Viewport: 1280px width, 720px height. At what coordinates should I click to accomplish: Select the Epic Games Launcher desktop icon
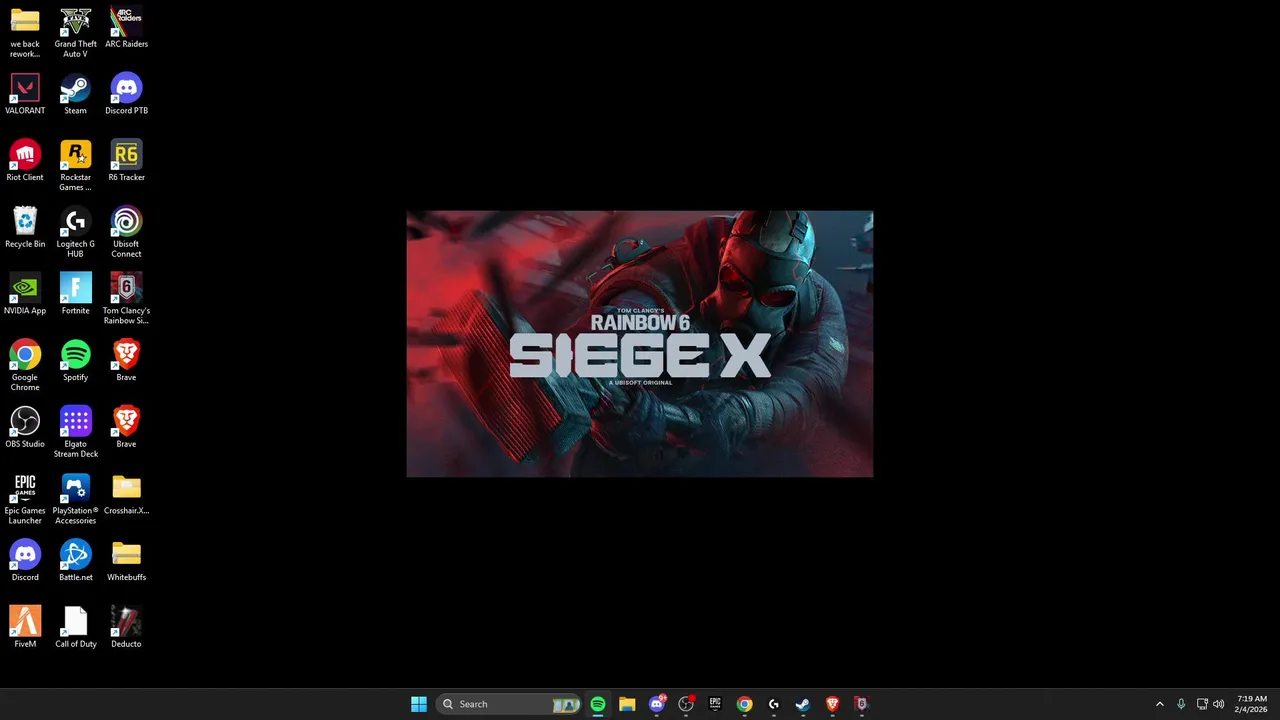click(25, 499)
